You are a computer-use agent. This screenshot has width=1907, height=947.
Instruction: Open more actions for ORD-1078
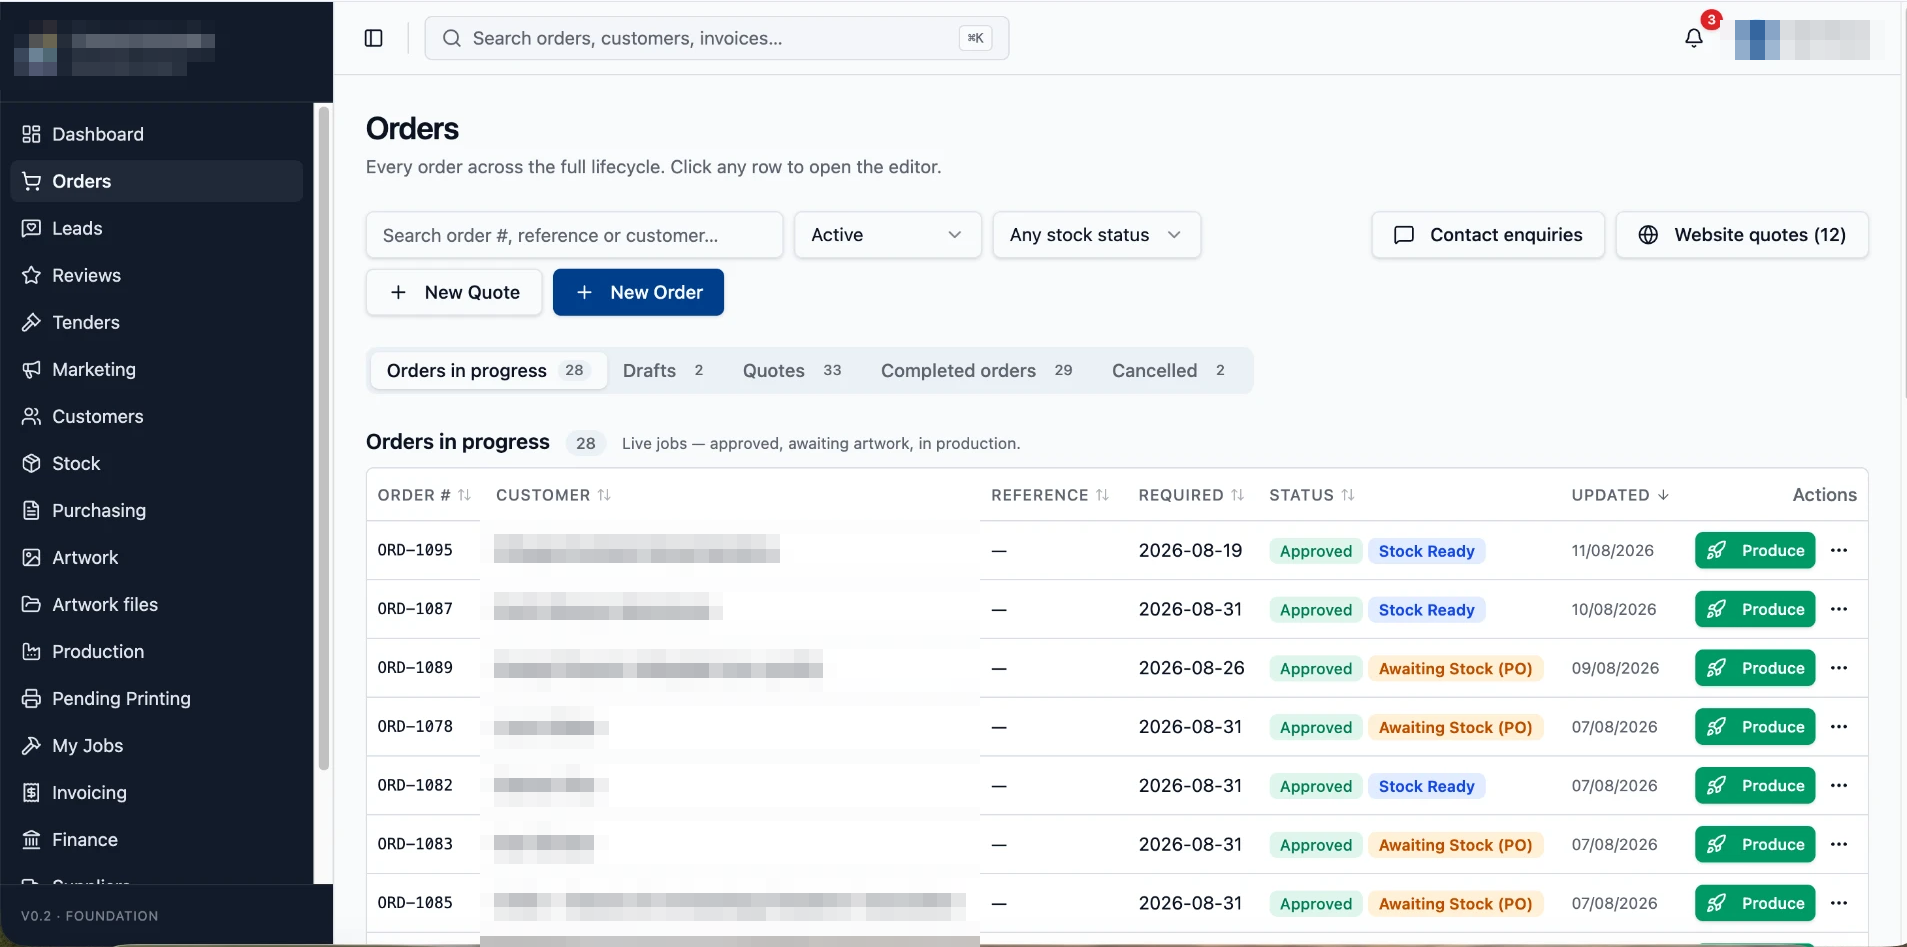click(1839, 727)
